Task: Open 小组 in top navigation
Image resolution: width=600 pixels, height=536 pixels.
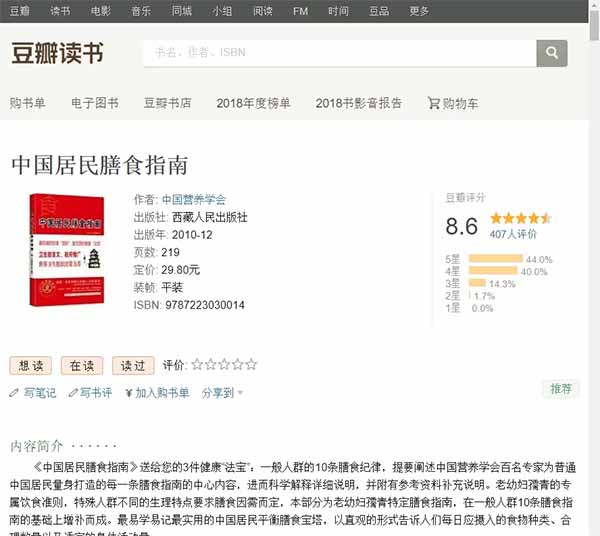Action: click(x=222, y=11)
